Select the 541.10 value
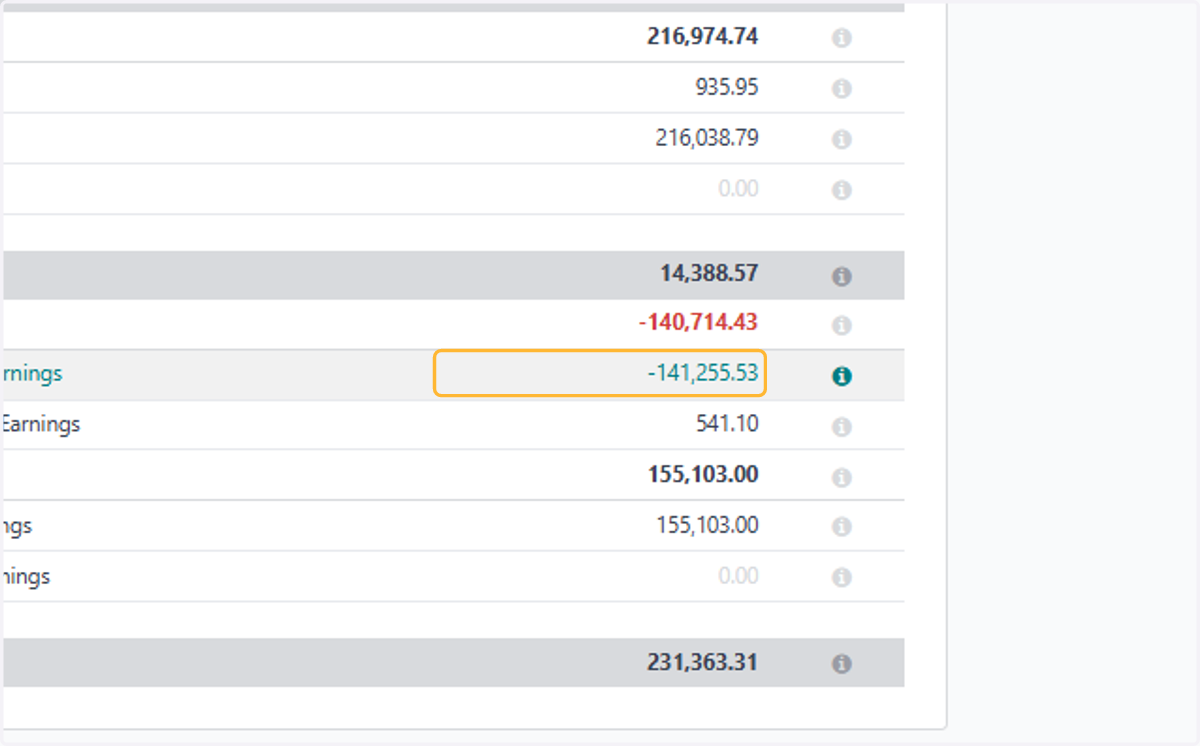Screen dimensions: 1200x746 pyautogui.click(x=727, y=424)
